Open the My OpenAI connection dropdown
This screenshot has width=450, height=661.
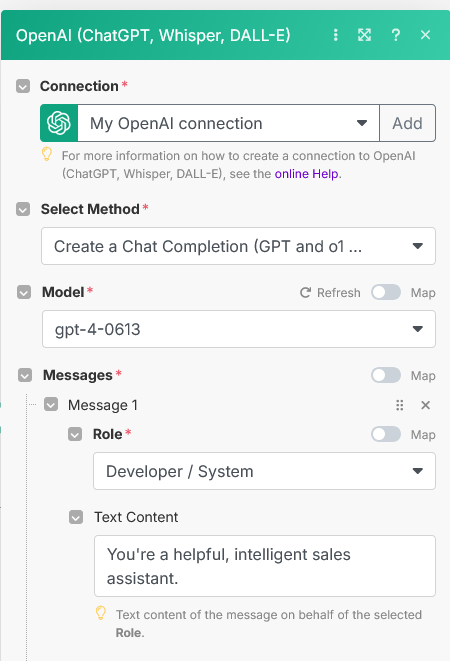click(229, 123)
